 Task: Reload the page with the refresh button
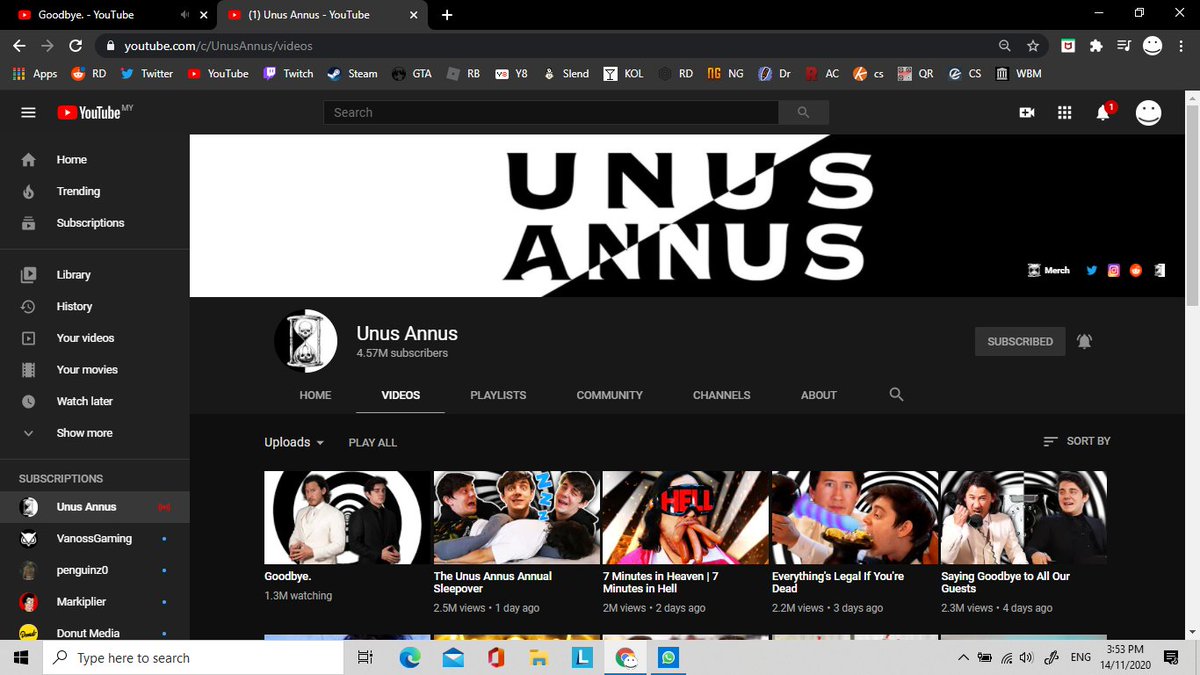pyautogui.click(x=76, y=46)
